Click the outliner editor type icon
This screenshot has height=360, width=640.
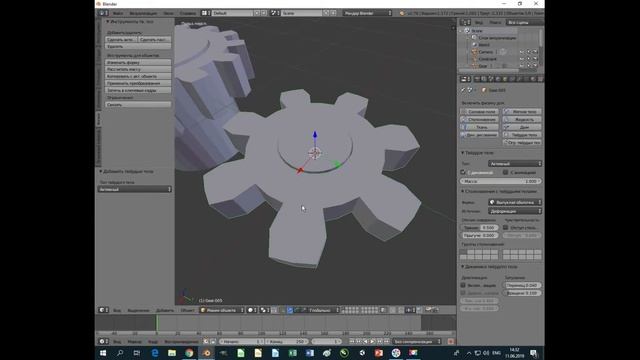coord(465,22)
